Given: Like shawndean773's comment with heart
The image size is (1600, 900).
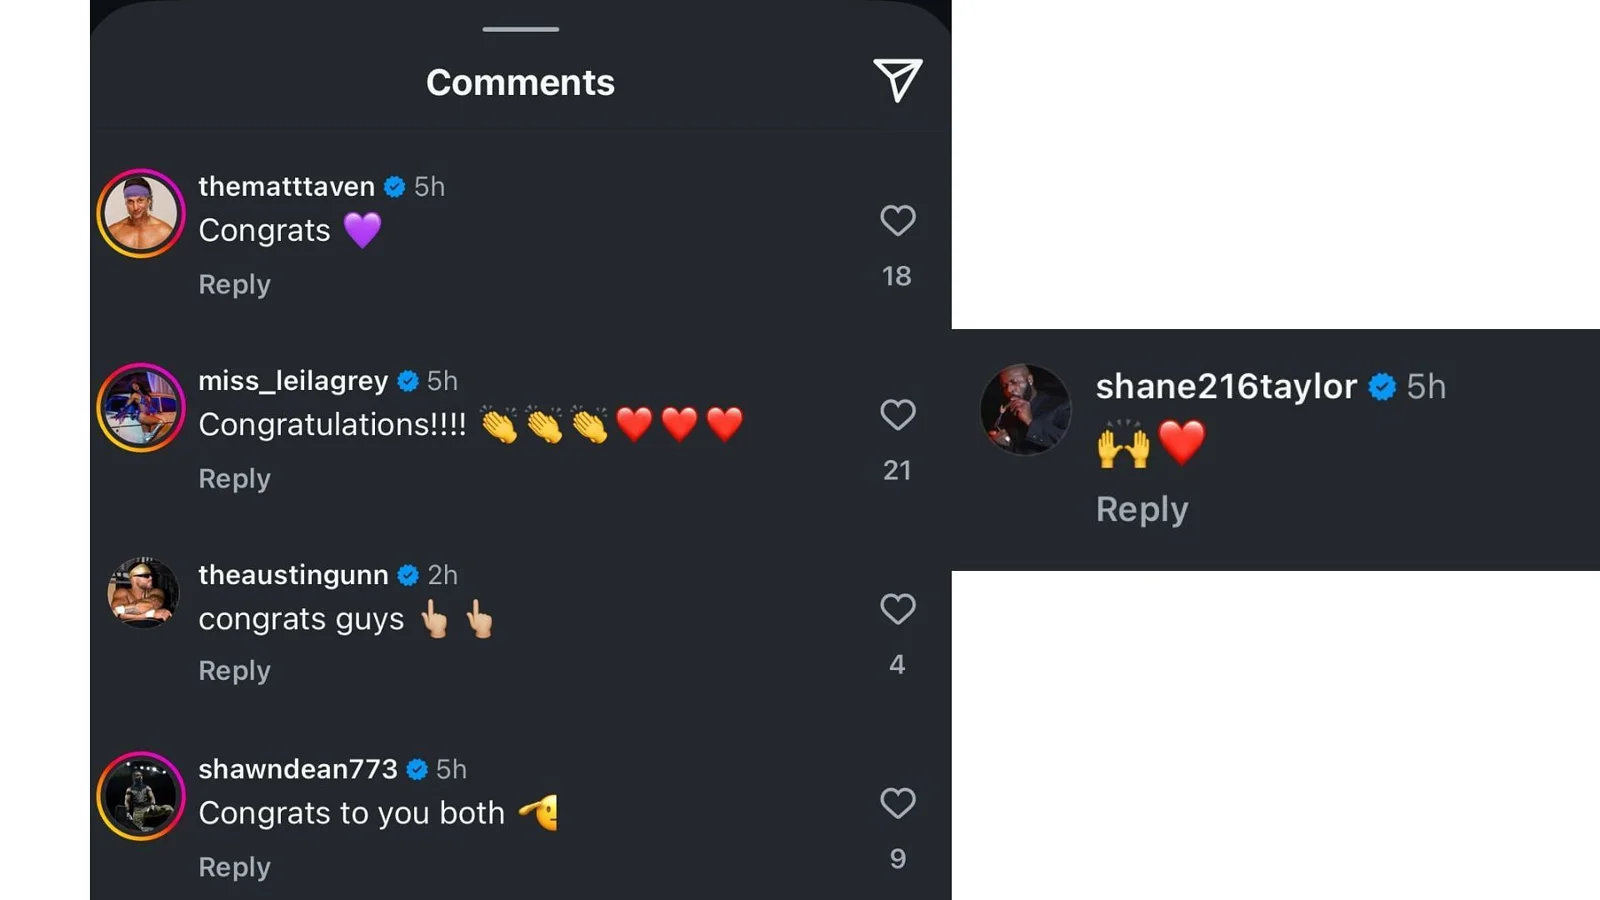Looking at the screenshot, I should pos(897,802).
